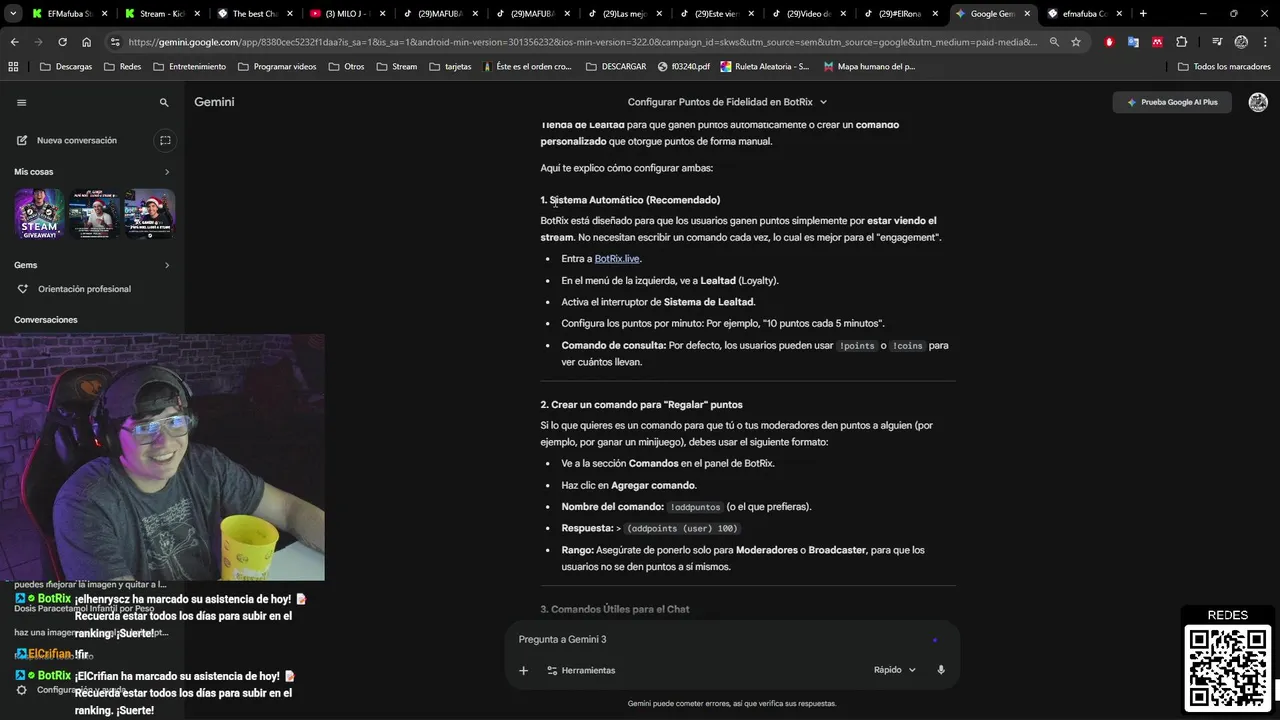Activate the microphone voice input
Image resolution: width=1280 pixels, height=720 pixels.
click(941, 670)
